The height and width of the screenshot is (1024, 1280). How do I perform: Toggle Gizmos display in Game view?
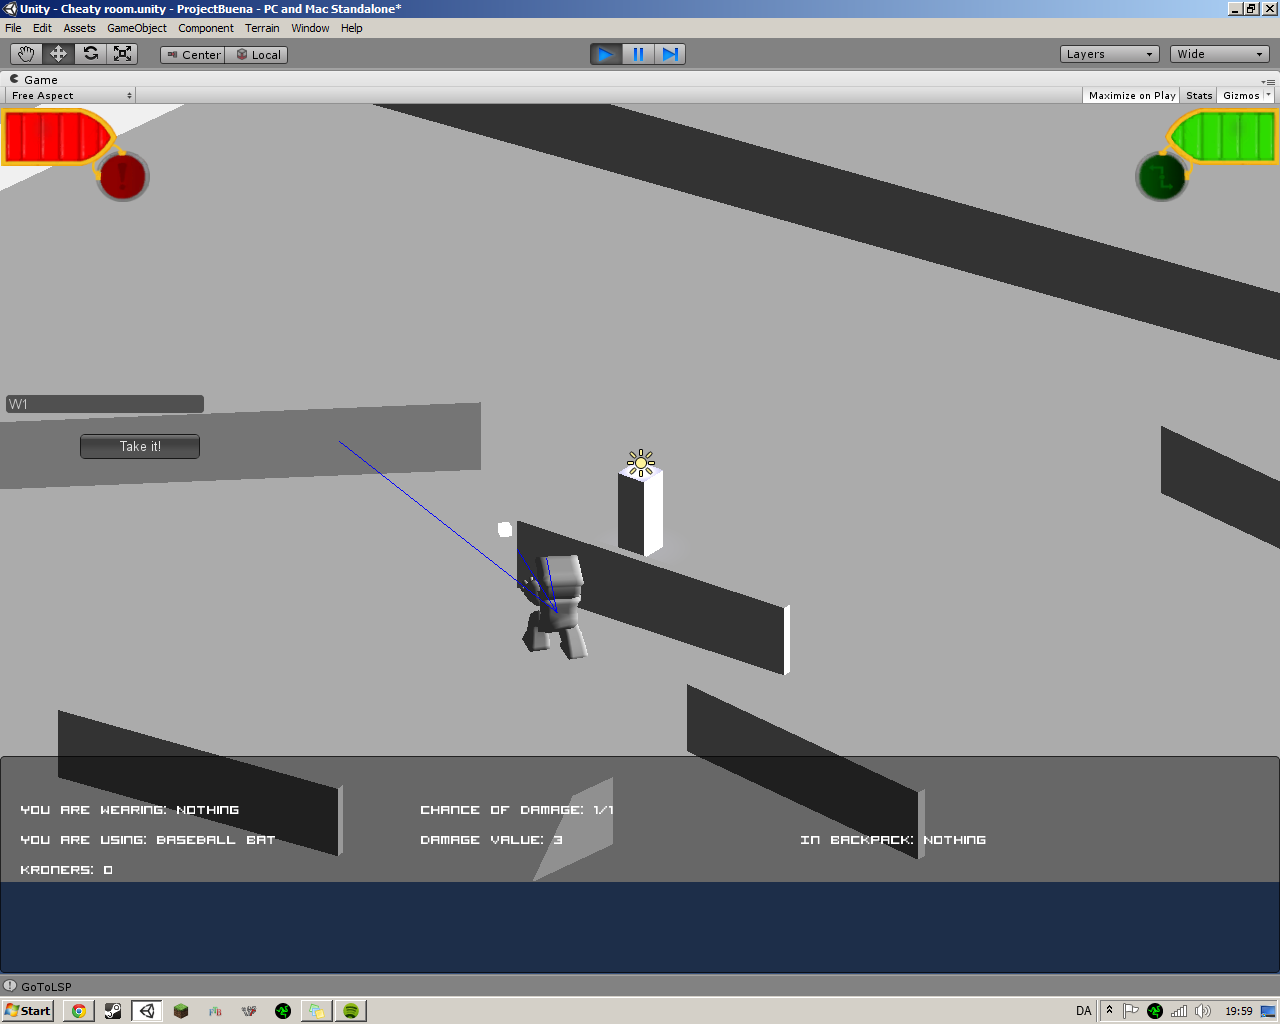click(x=1241, y=96)
